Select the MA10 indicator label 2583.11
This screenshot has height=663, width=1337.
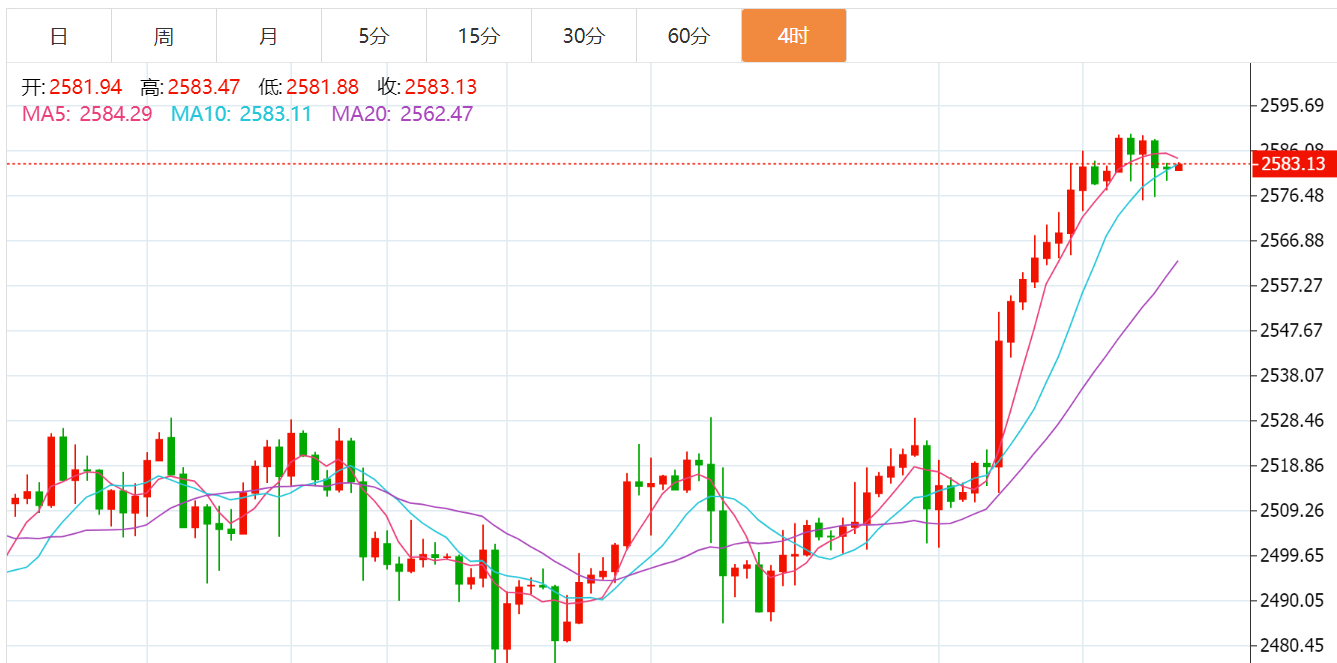[275, 114]
